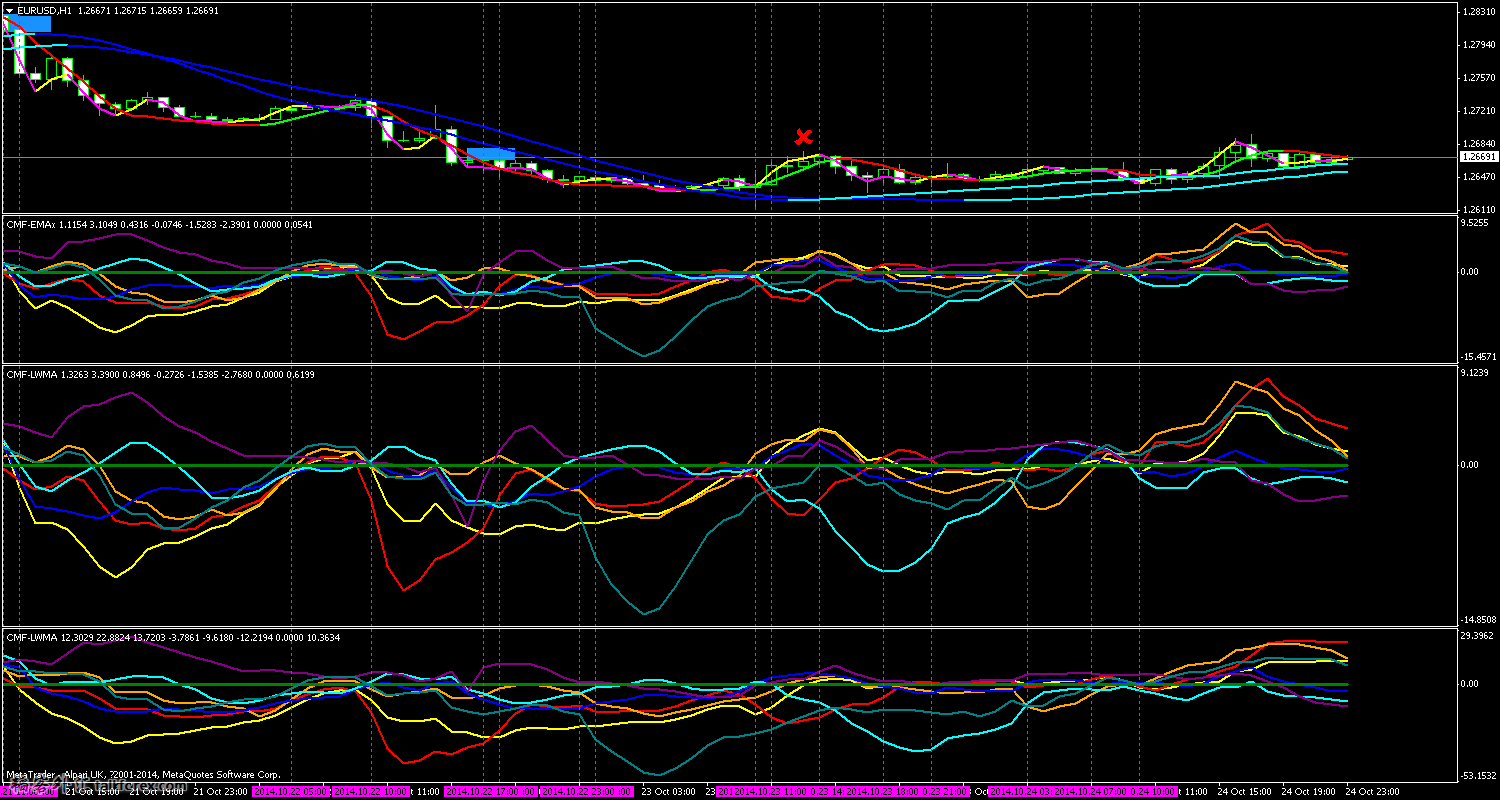Click the magenta 2014.10.22 23:00 date label
Viewport: 1500px width, 800px height.
[588, 791]
